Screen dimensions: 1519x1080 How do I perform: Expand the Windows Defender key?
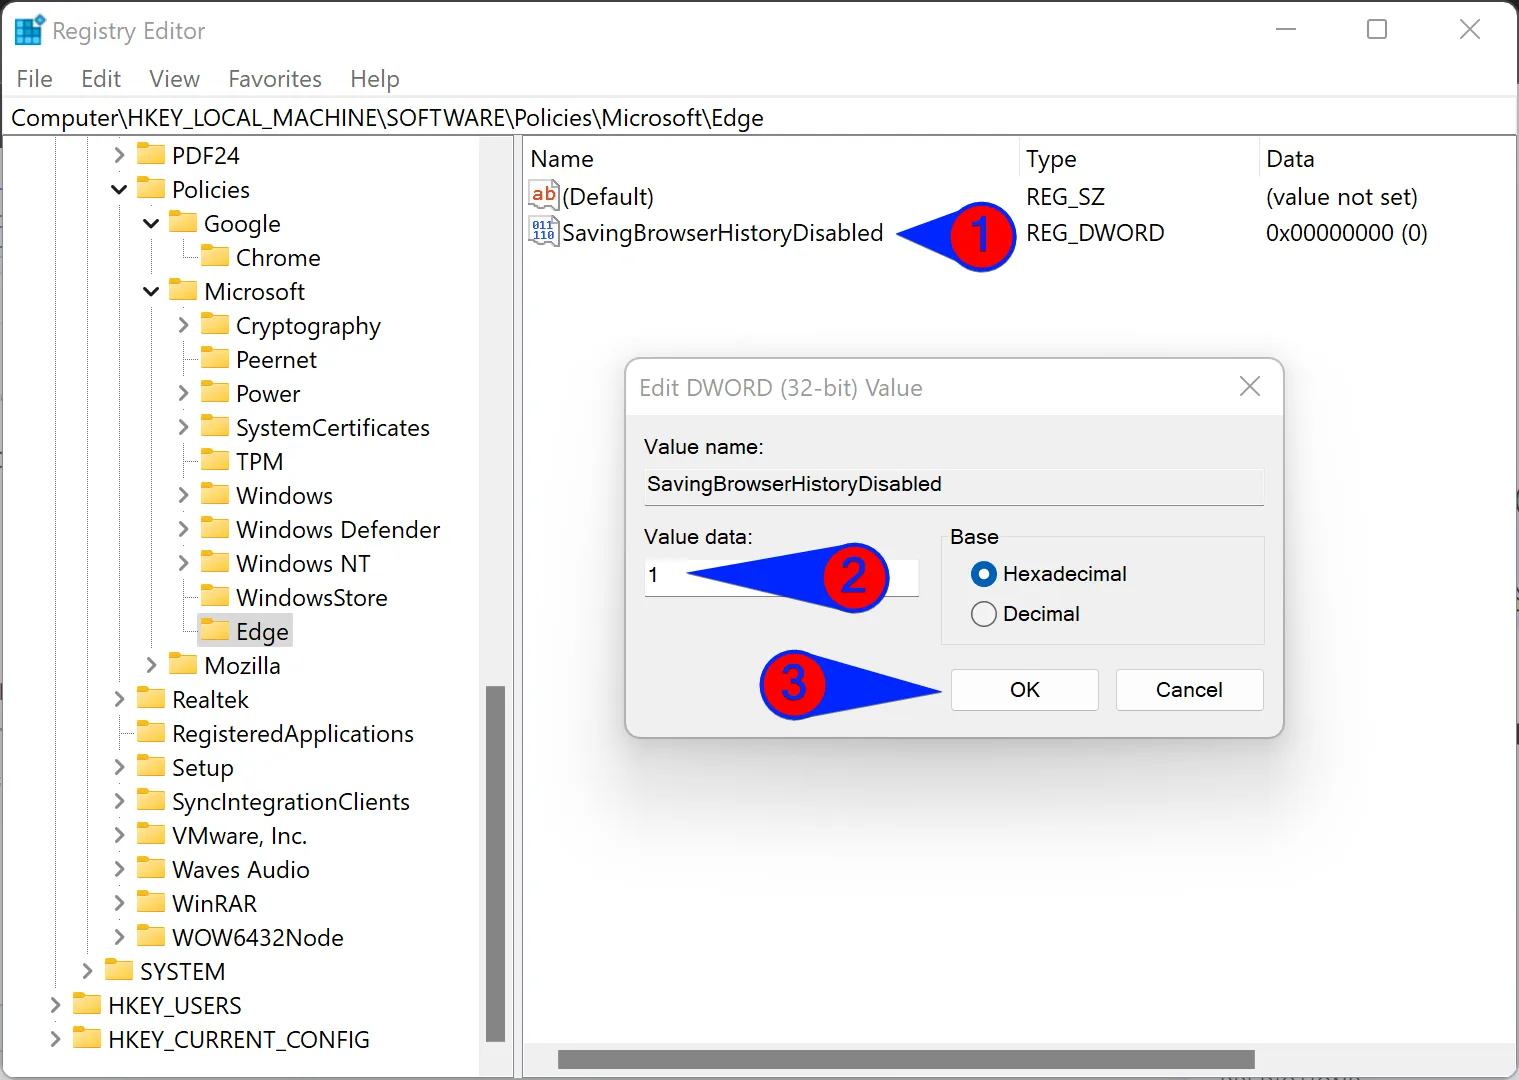coord(183,529)
